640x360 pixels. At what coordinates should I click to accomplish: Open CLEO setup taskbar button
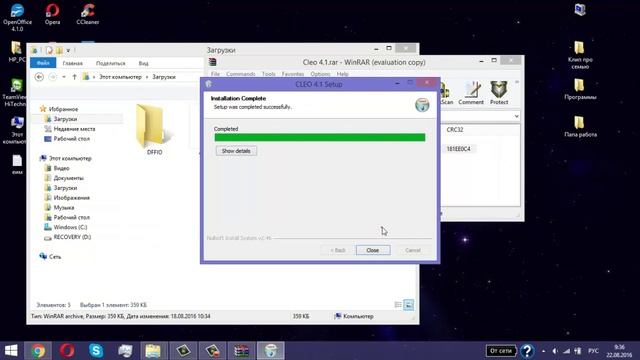(270, 351)
